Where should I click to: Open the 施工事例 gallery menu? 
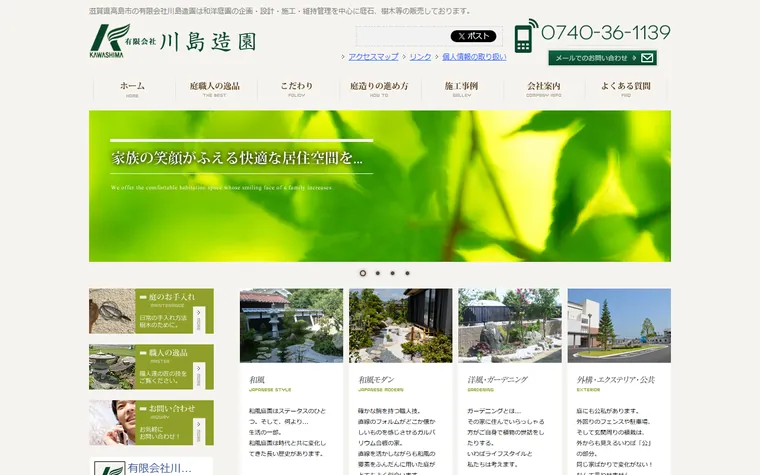[461, 89]
